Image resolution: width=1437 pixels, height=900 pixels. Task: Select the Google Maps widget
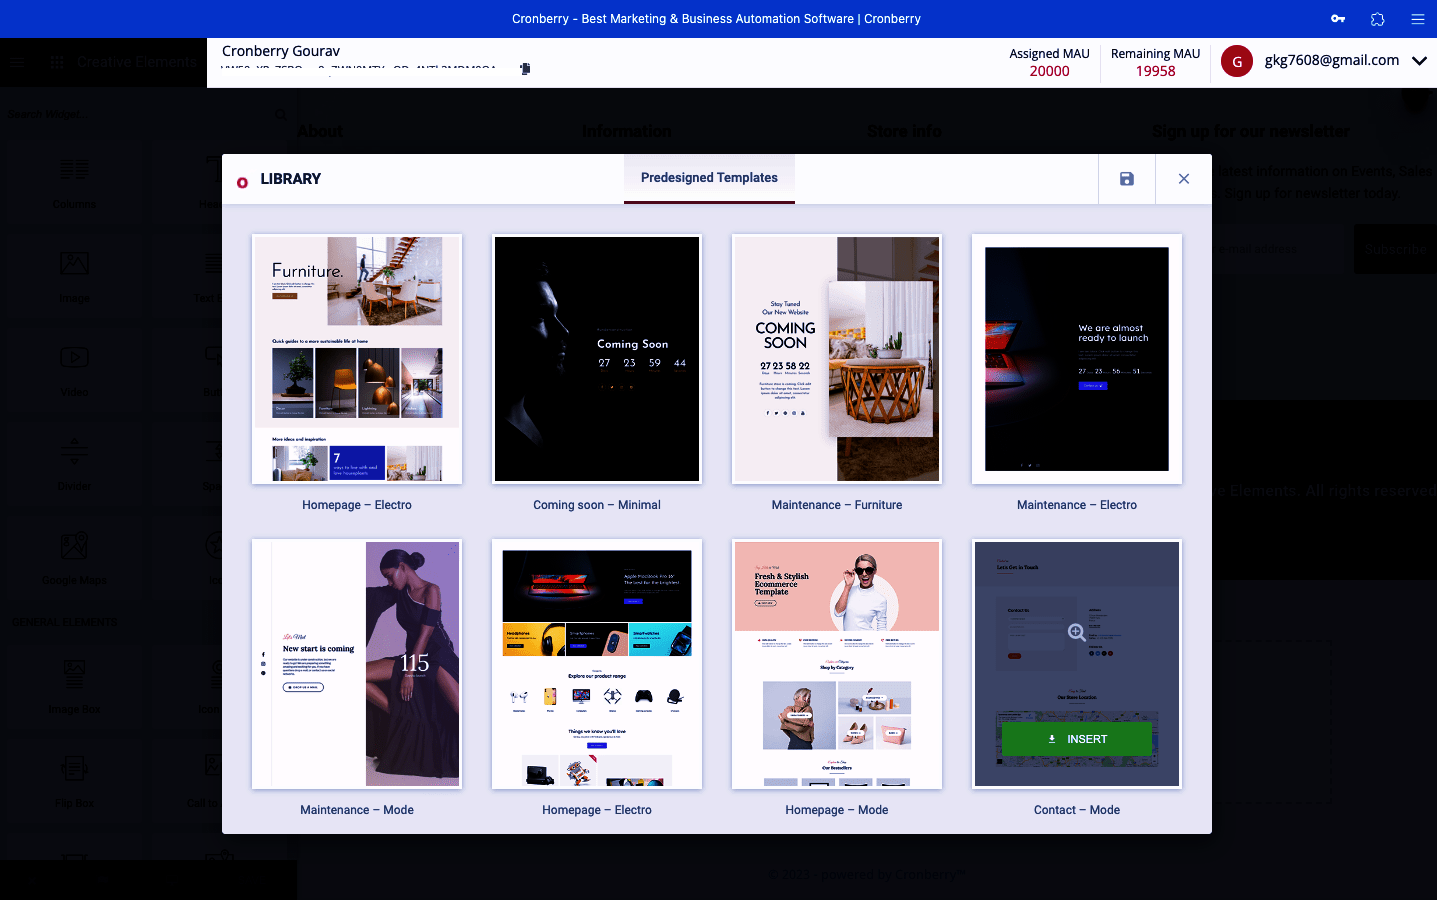click(x=74, y=560)
